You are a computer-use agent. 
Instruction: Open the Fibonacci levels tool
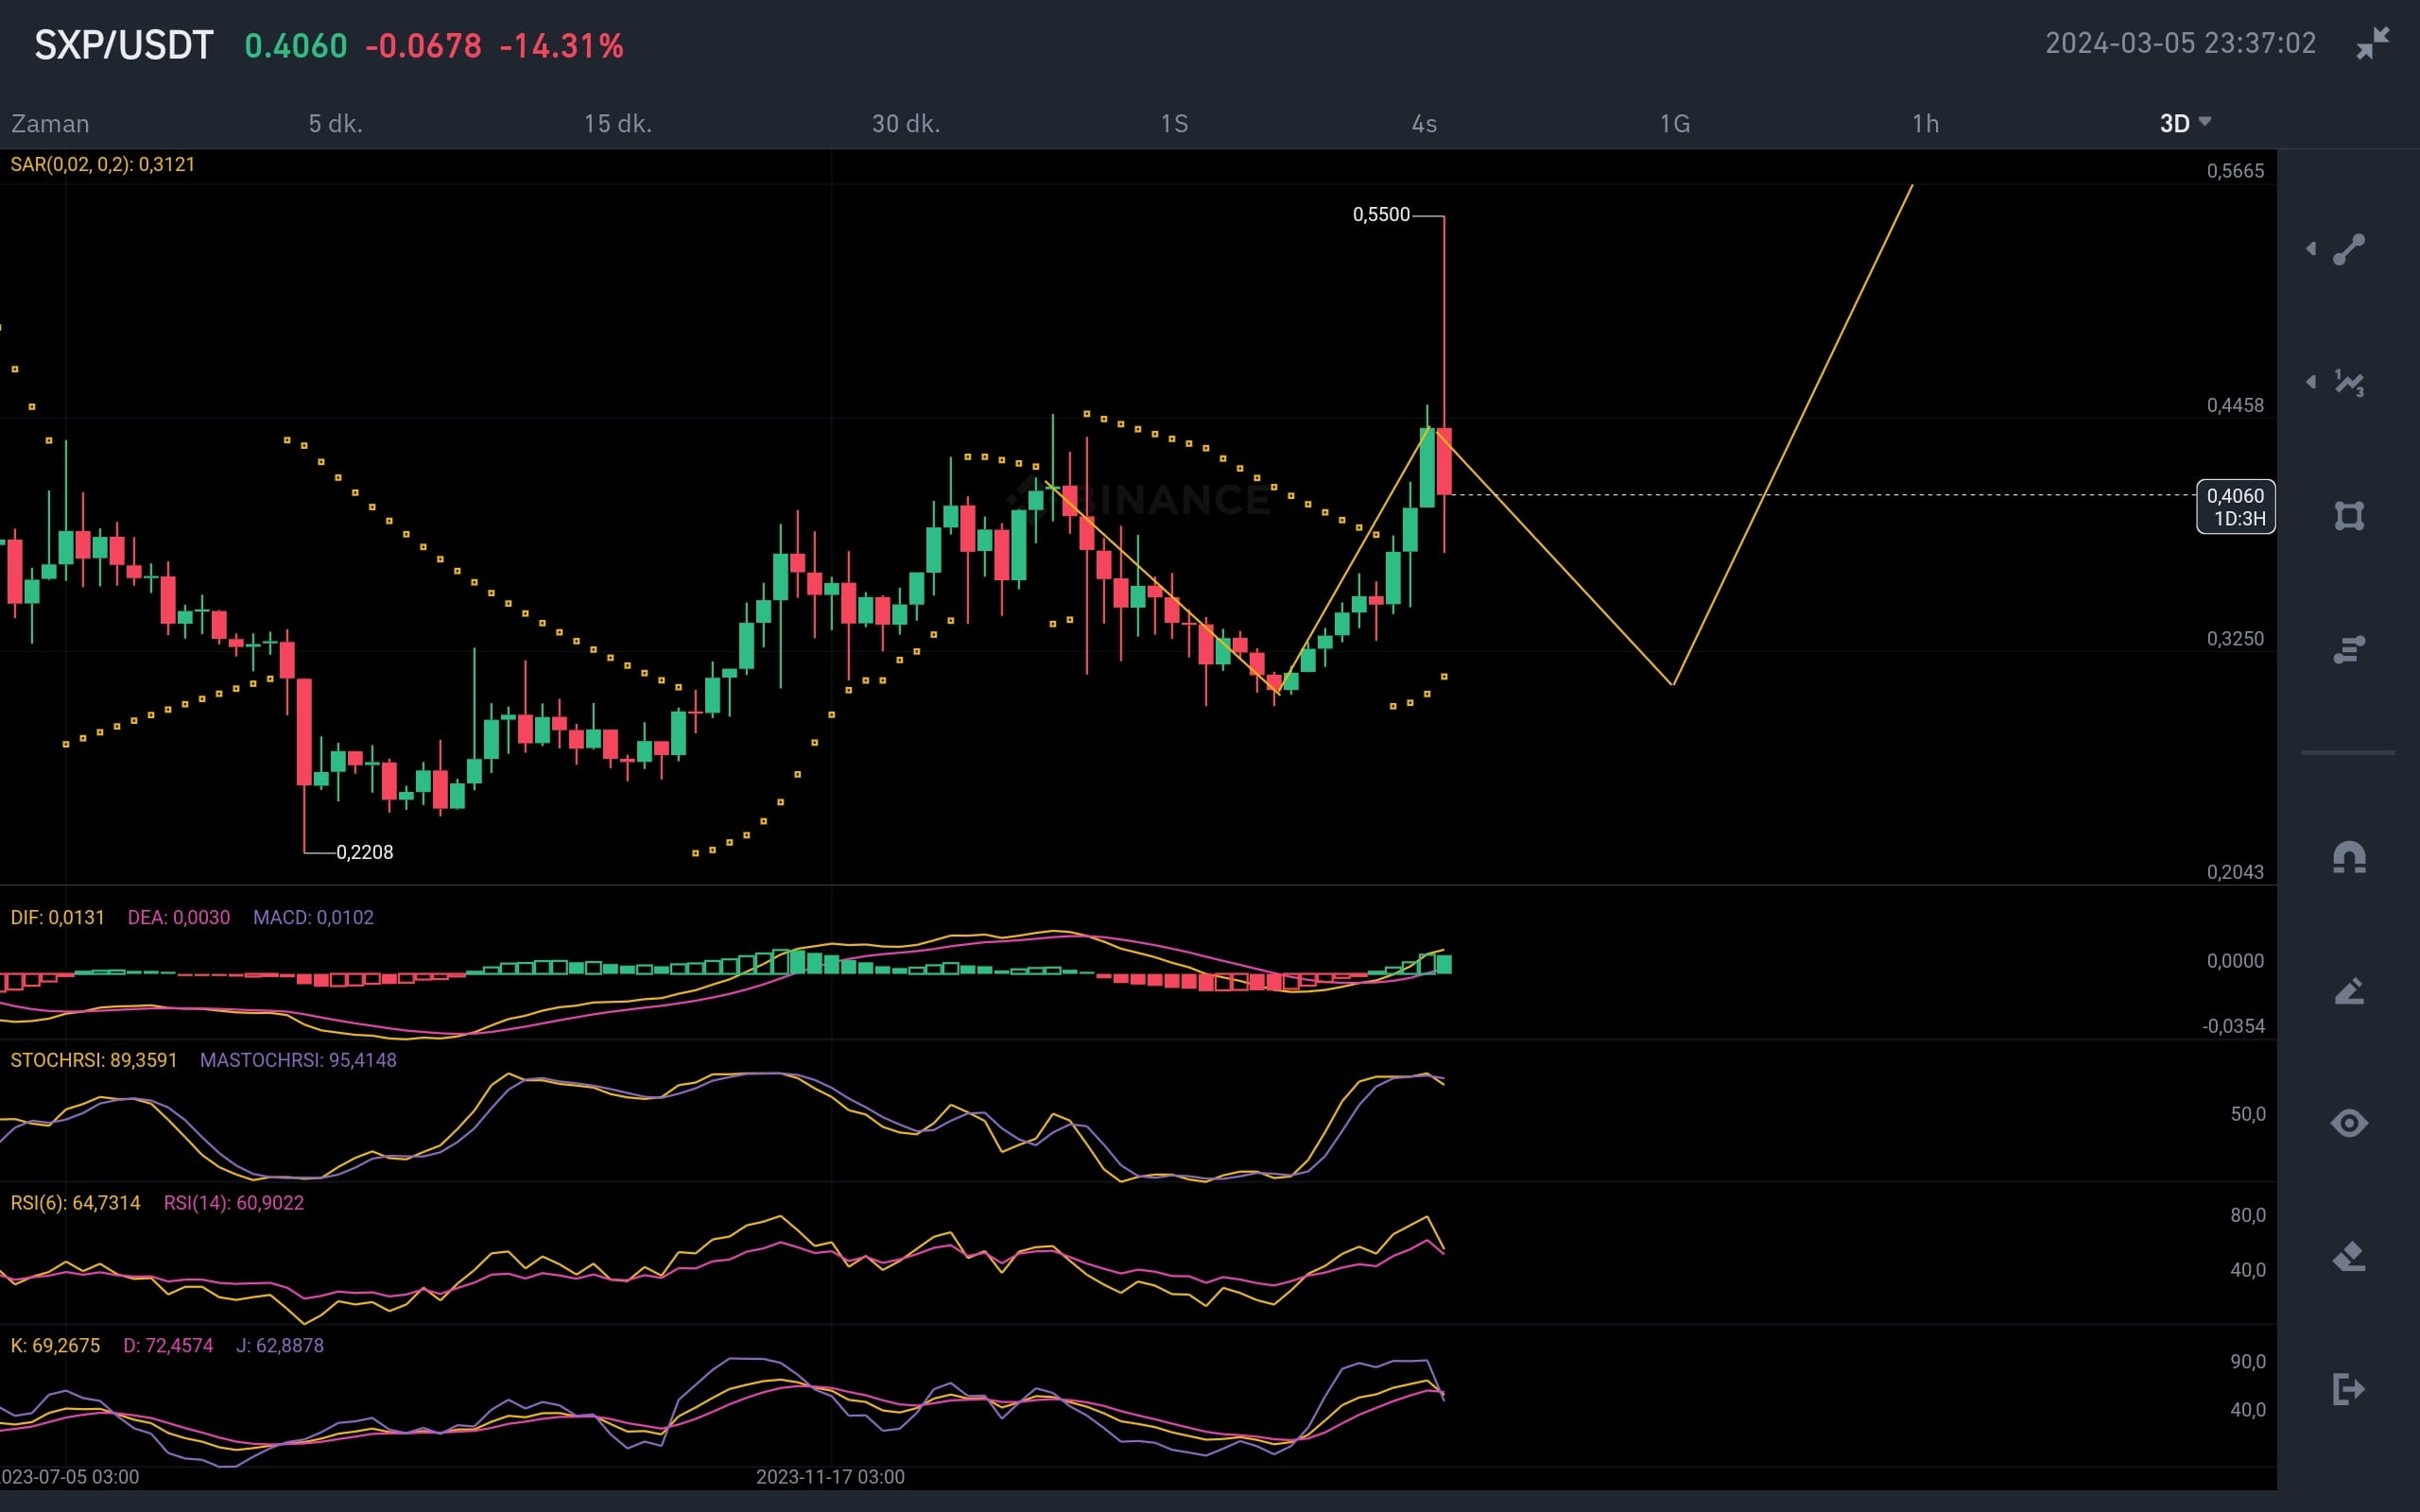2349,650
